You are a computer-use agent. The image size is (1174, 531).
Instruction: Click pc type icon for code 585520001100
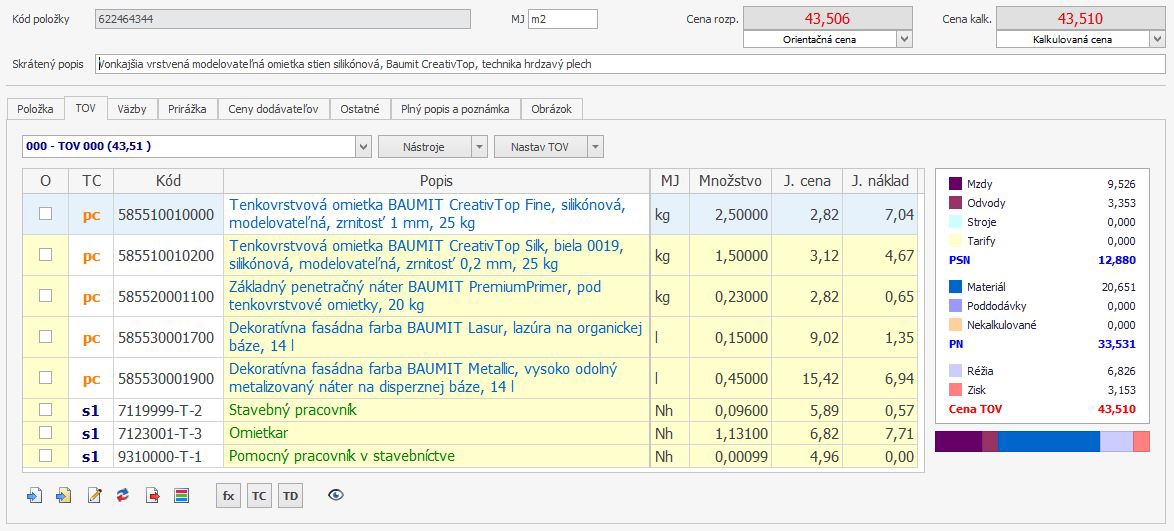pos(91,297)
